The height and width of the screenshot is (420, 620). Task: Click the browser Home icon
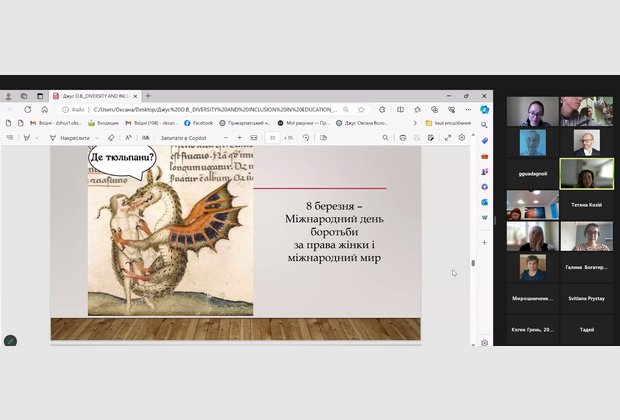[x=43, y=109]
